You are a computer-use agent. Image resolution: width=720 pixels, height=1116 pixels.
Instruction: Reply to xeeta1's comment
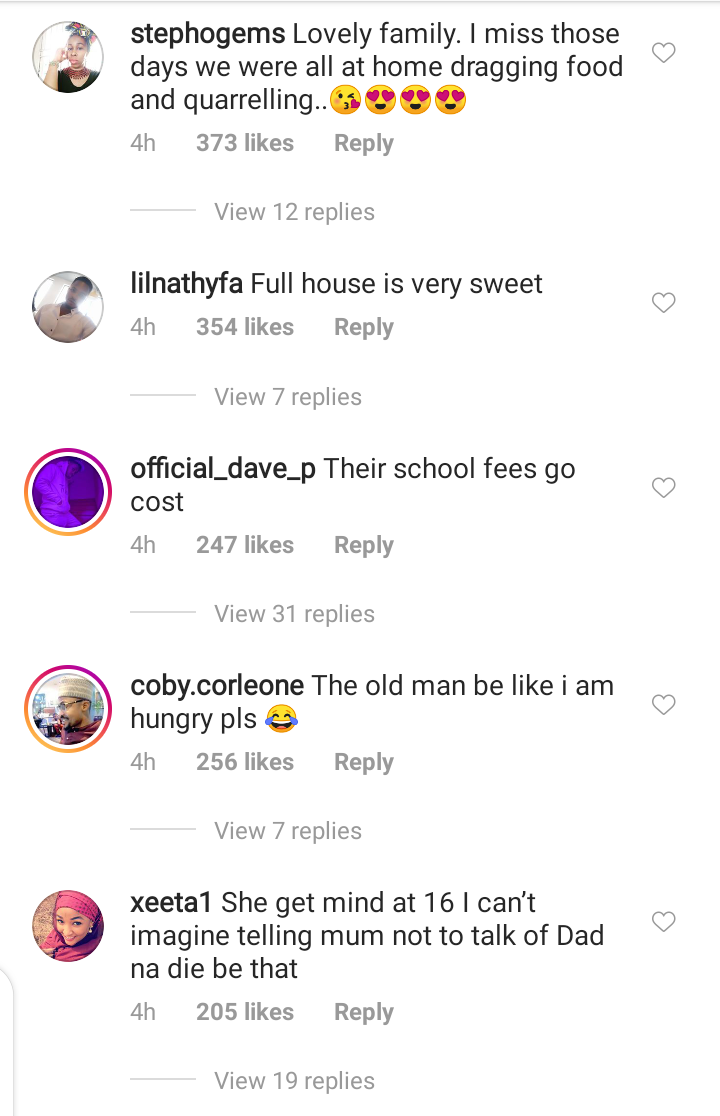pos(363,1012)
